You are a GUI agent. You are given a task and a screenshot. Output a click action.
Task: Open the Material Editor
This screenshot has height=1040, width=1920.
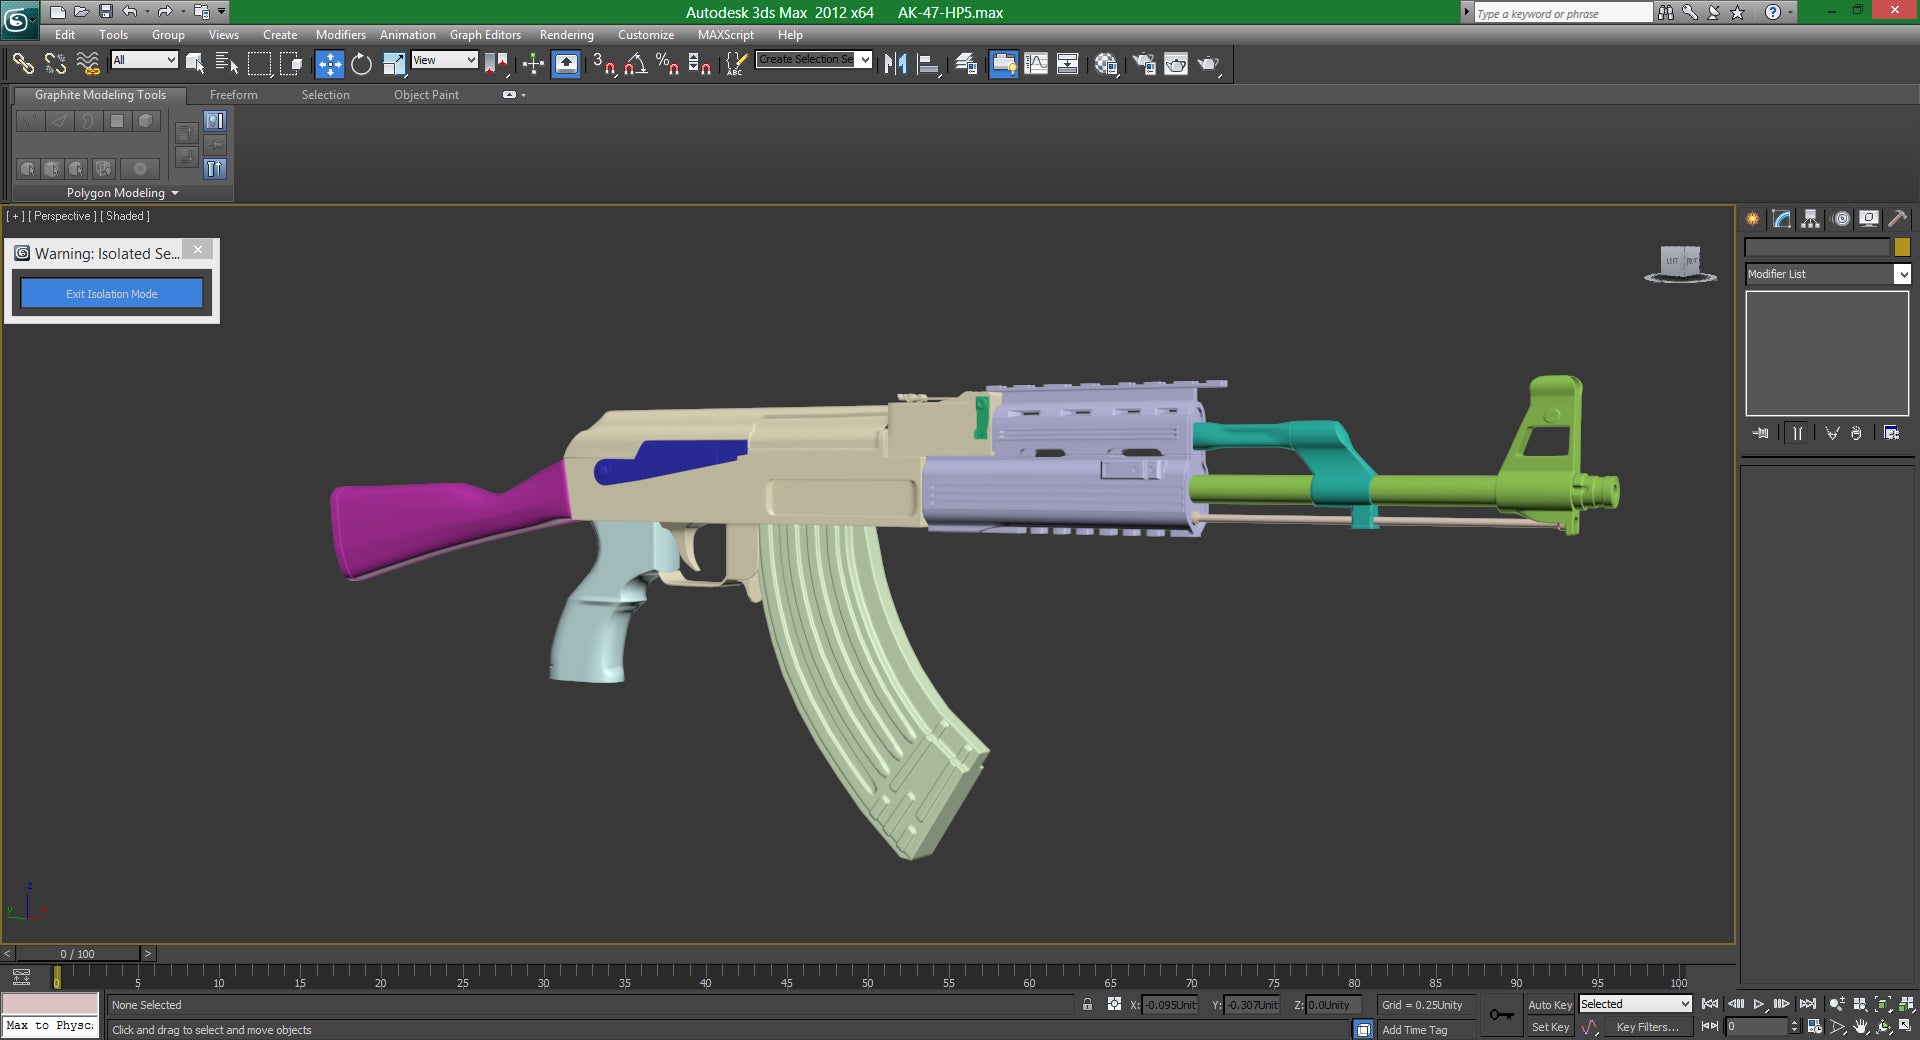click(1106, 64)
